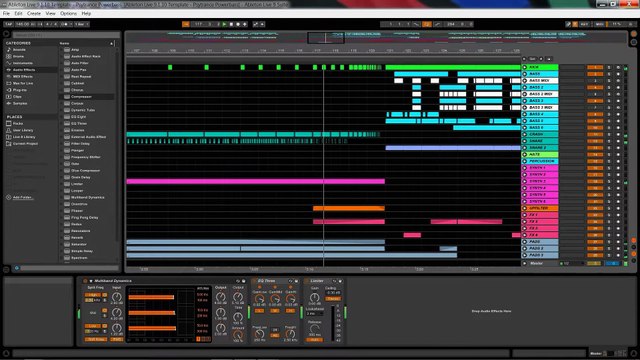Deactivate the UPFILTER track activator
640x360 pixels.
click(595, 208)
